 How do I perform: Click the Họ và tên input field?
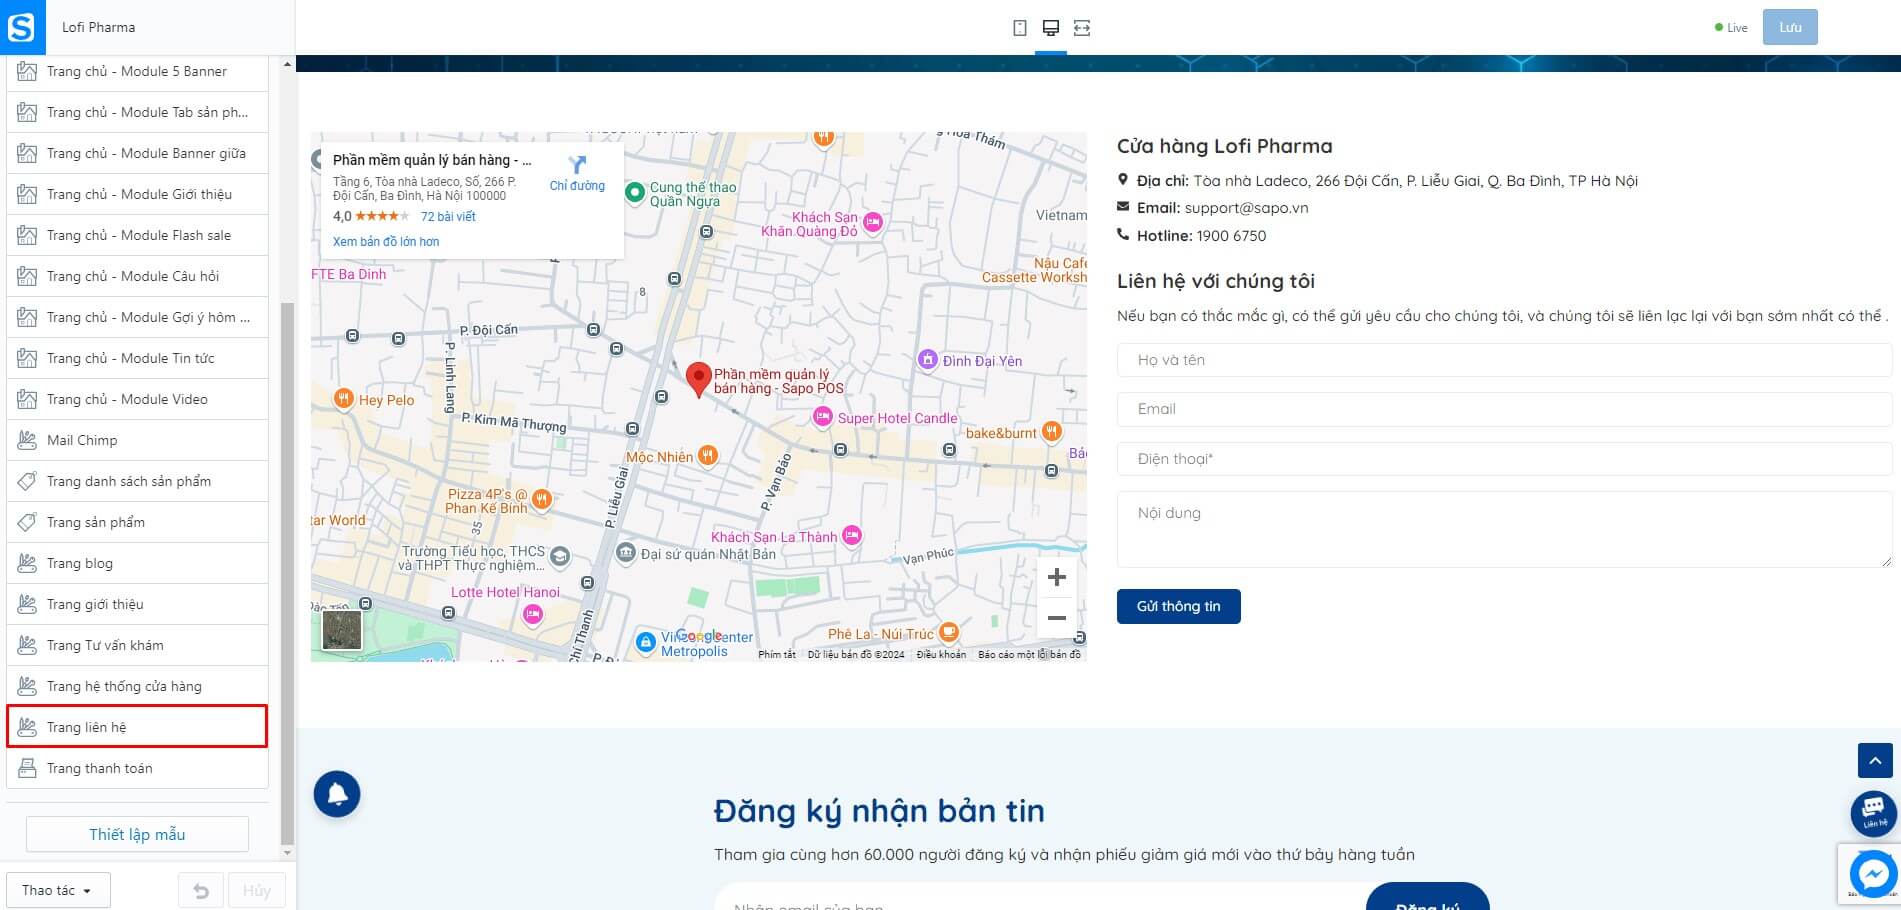coord(1504,360)
